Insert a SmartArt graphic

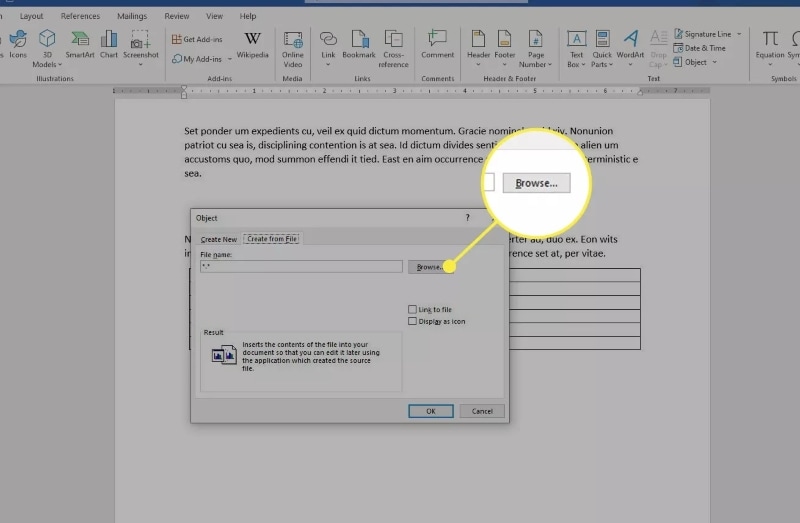(80, 44)
